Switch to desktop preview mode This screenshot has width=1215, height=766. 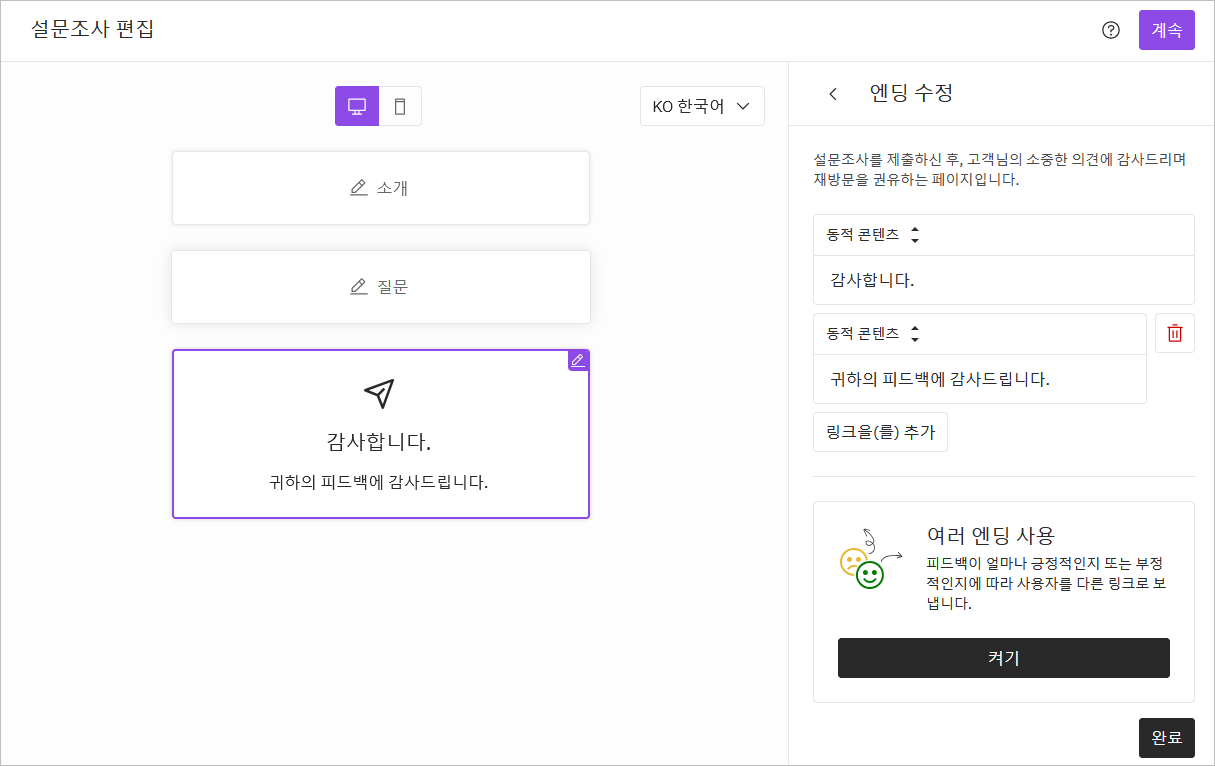click(x=357, y=106)
